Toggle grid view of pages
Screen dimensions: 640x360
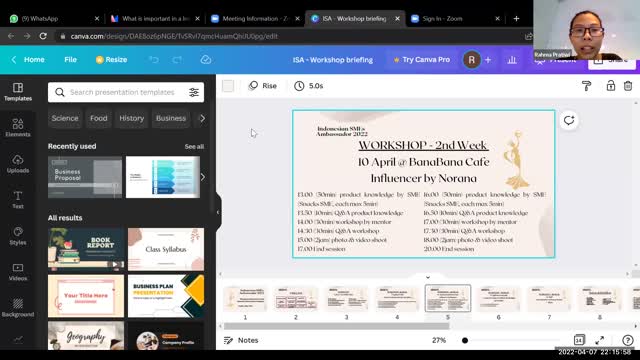[579, 340]
